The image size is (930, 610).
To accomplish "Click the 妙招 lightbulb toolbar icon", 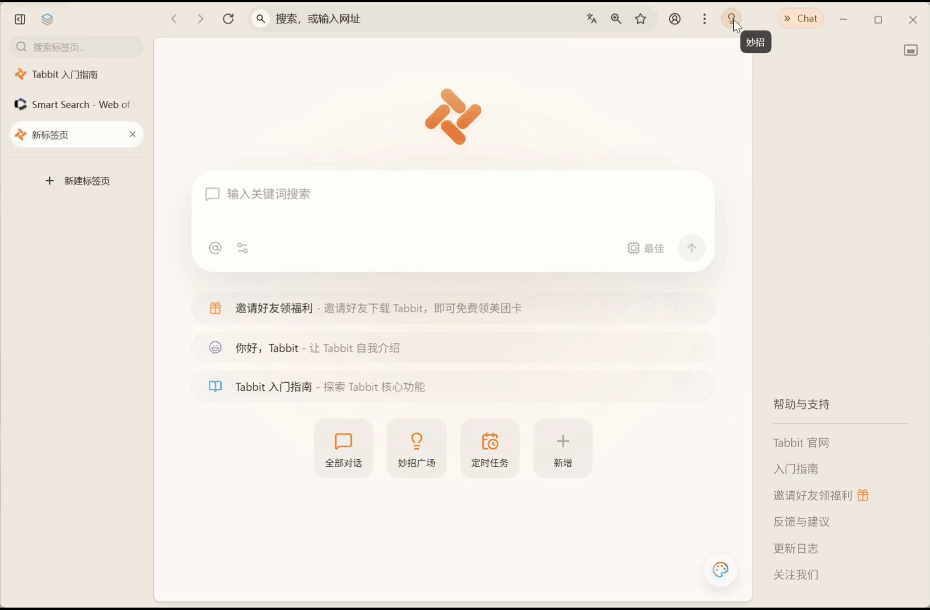I will (x=731, y=19).
